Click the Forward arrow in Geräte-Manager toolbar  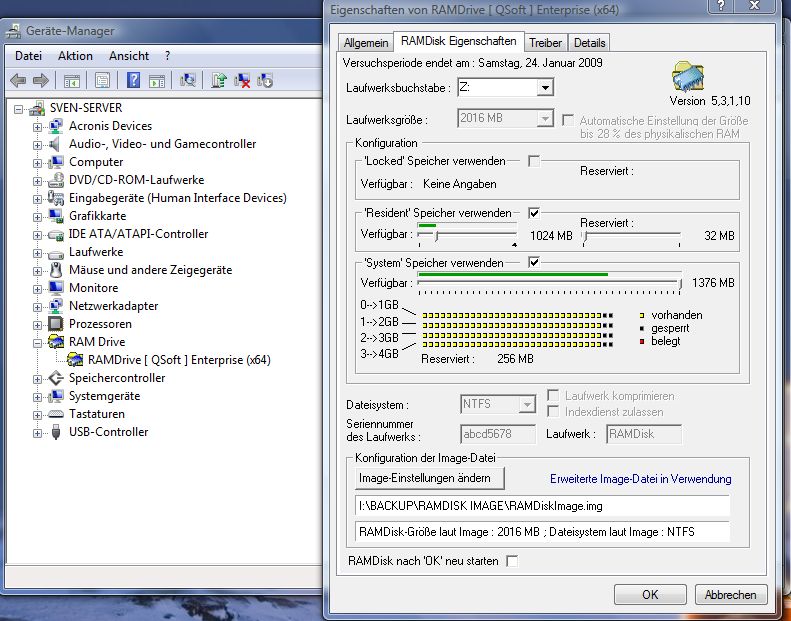coord(41,80)
